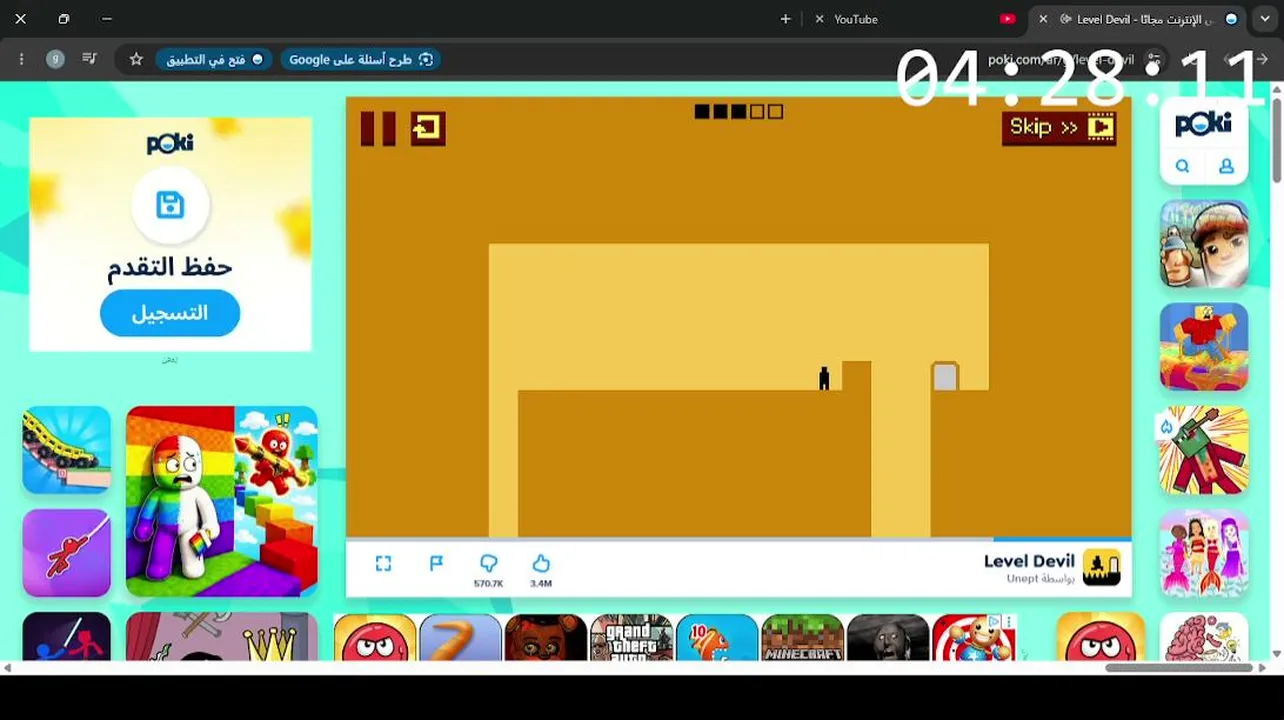Open the Poki user account icon
This screenshot has width=1284, height=720.
click(x=1226, y=167)
